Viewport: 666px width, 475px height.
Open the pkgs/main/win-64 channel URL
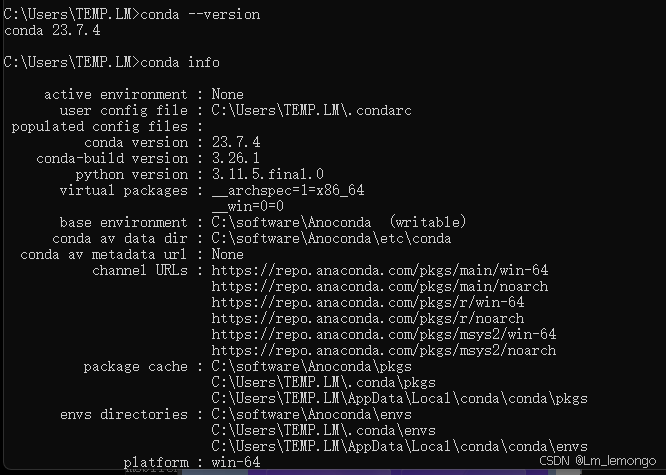(x=380, y=270)
